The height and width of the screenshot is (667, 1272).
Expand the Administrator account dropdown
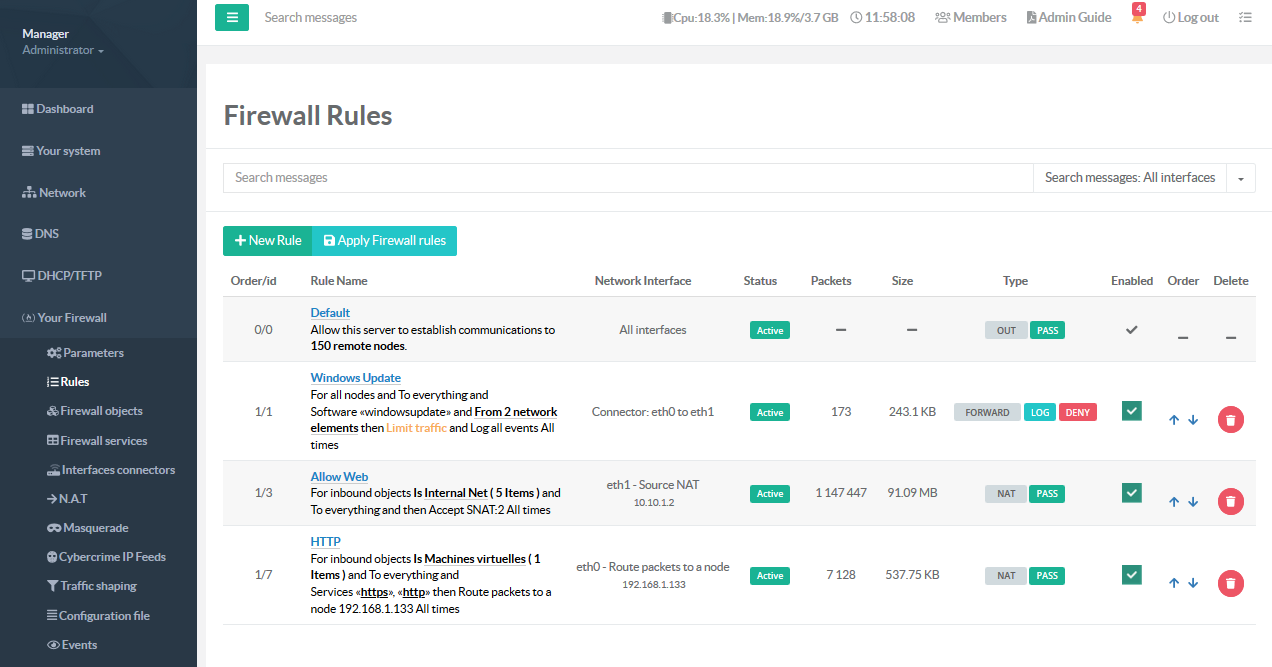coord(63,50)
